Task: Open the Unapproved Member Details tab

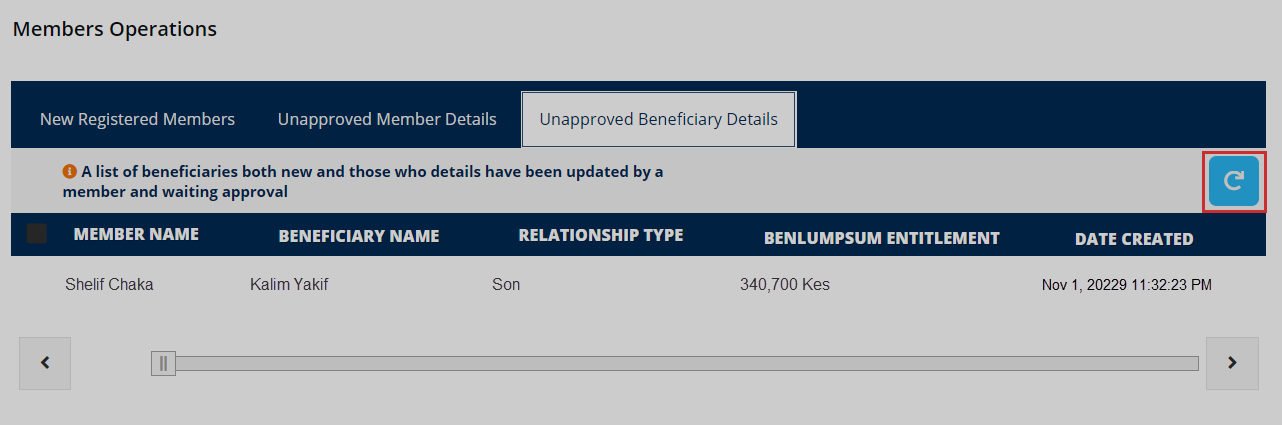Action: (387, 119)
